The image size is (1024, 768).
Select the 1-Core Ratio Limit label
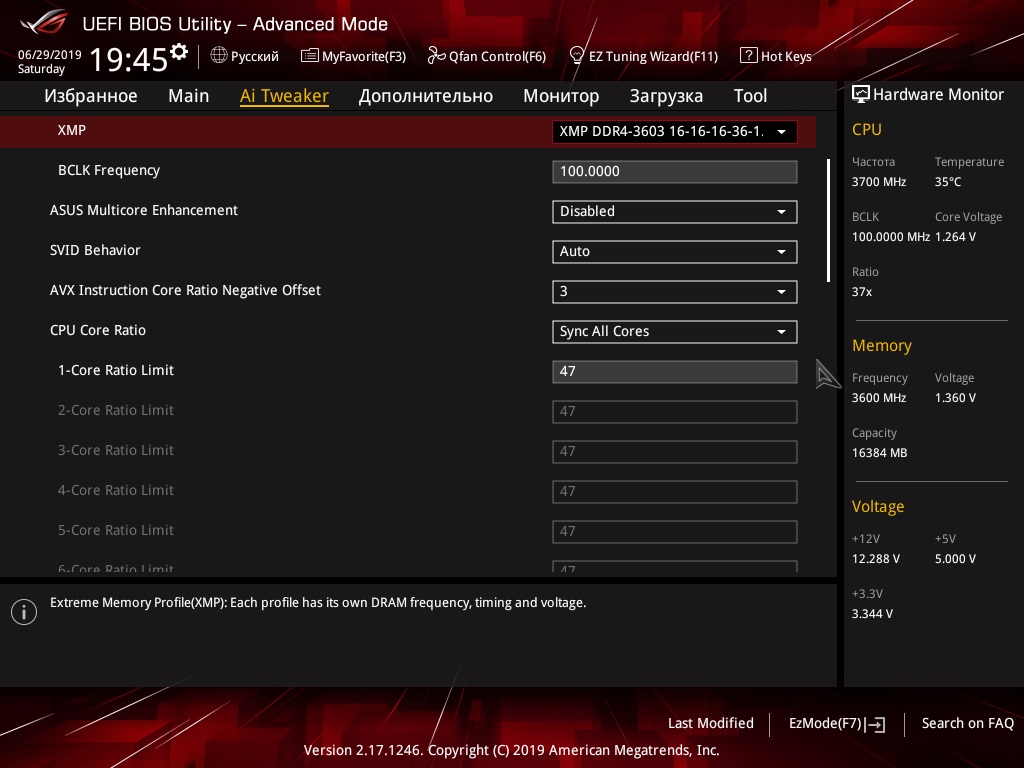[x=116, y=370]
